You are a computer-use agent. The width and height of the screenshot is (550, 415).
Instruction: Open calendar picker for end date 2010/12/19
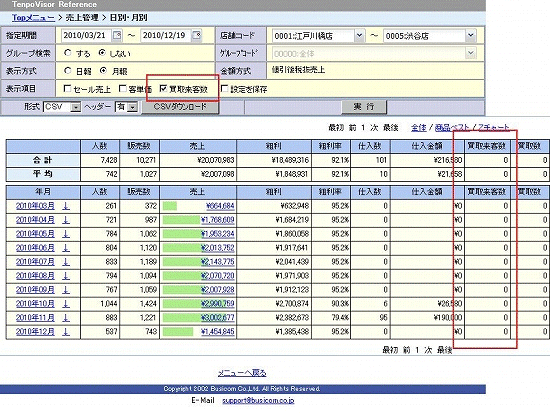point(197,35)
